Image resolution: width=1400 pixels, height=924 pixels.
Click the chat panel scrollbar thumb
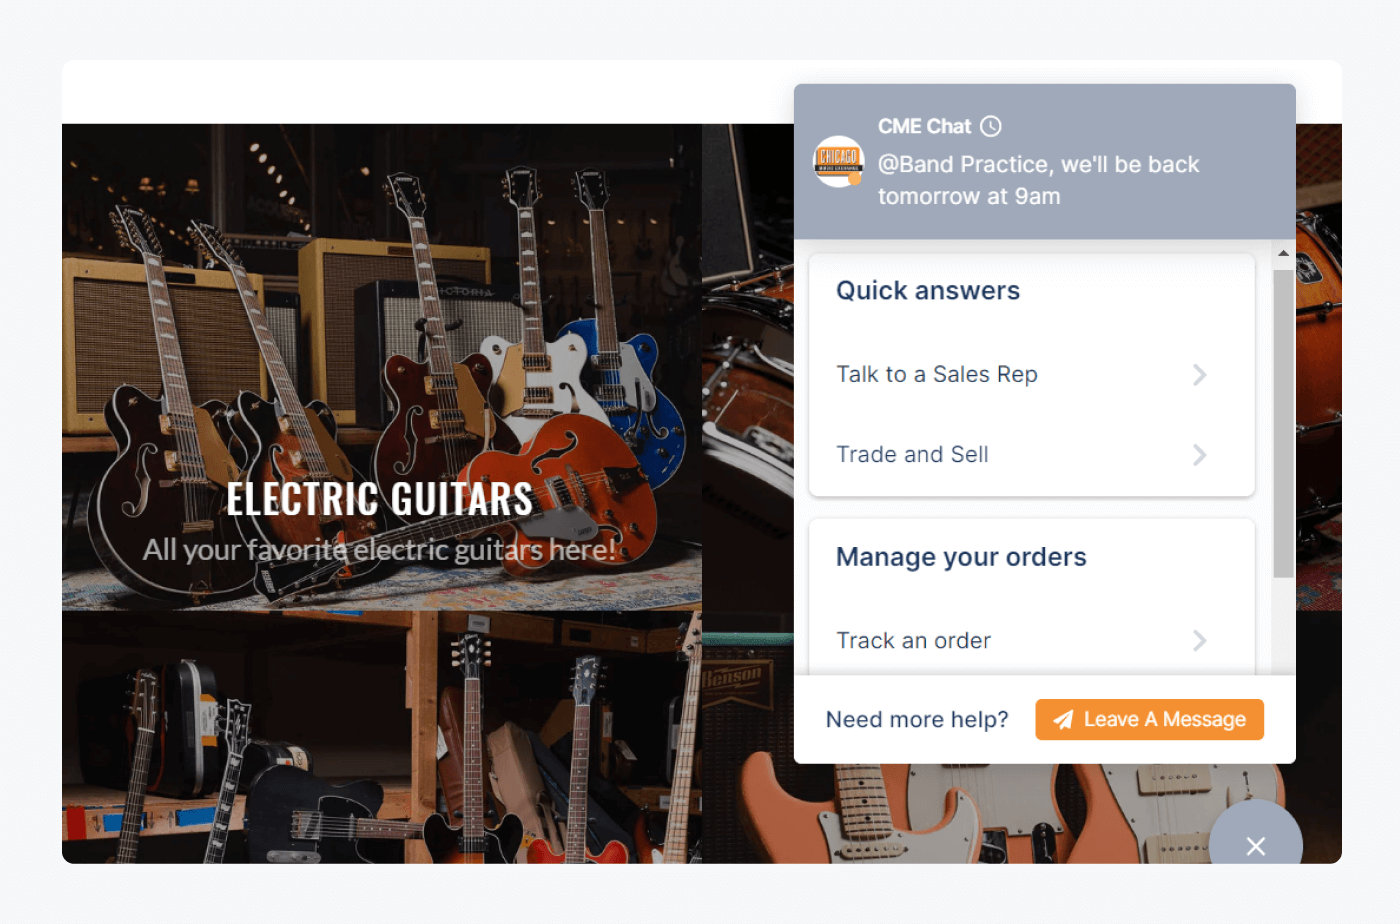(1283, 420)
